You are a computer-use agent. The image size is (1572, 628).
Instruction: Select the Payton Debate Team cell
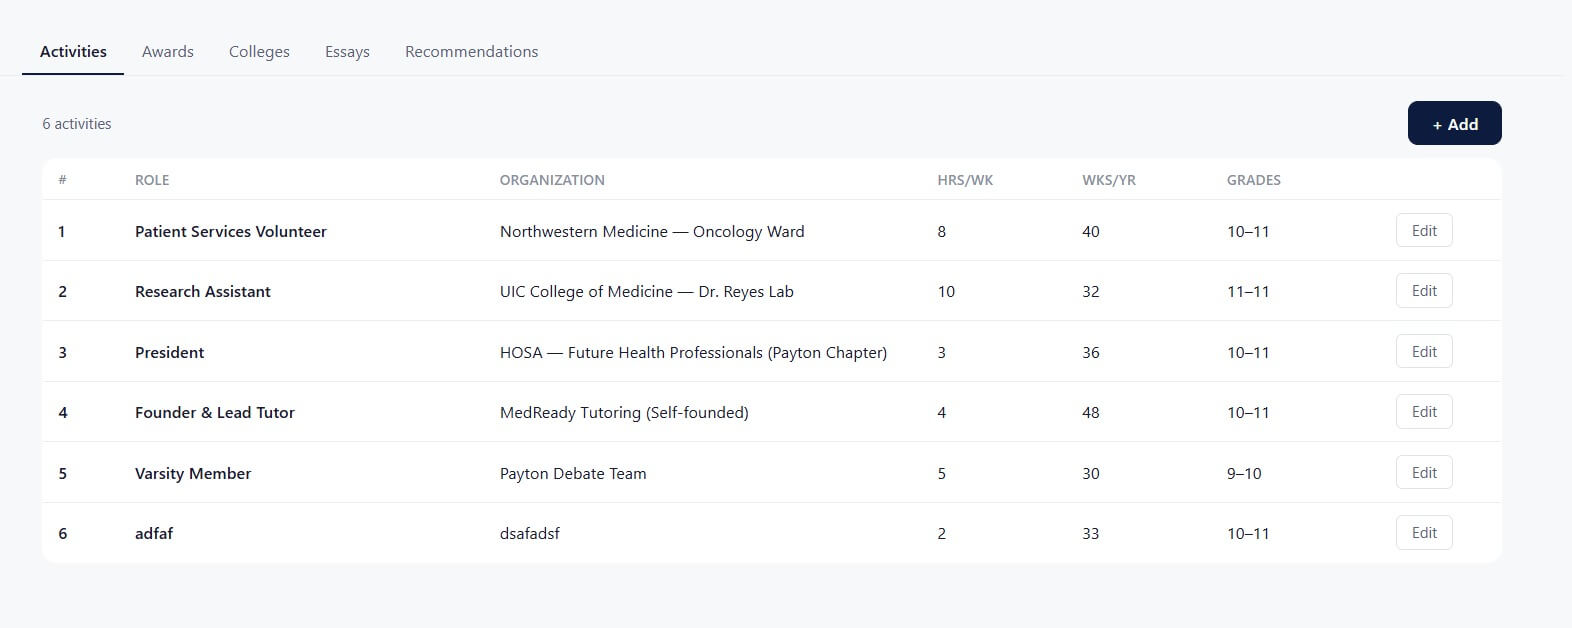573,474
